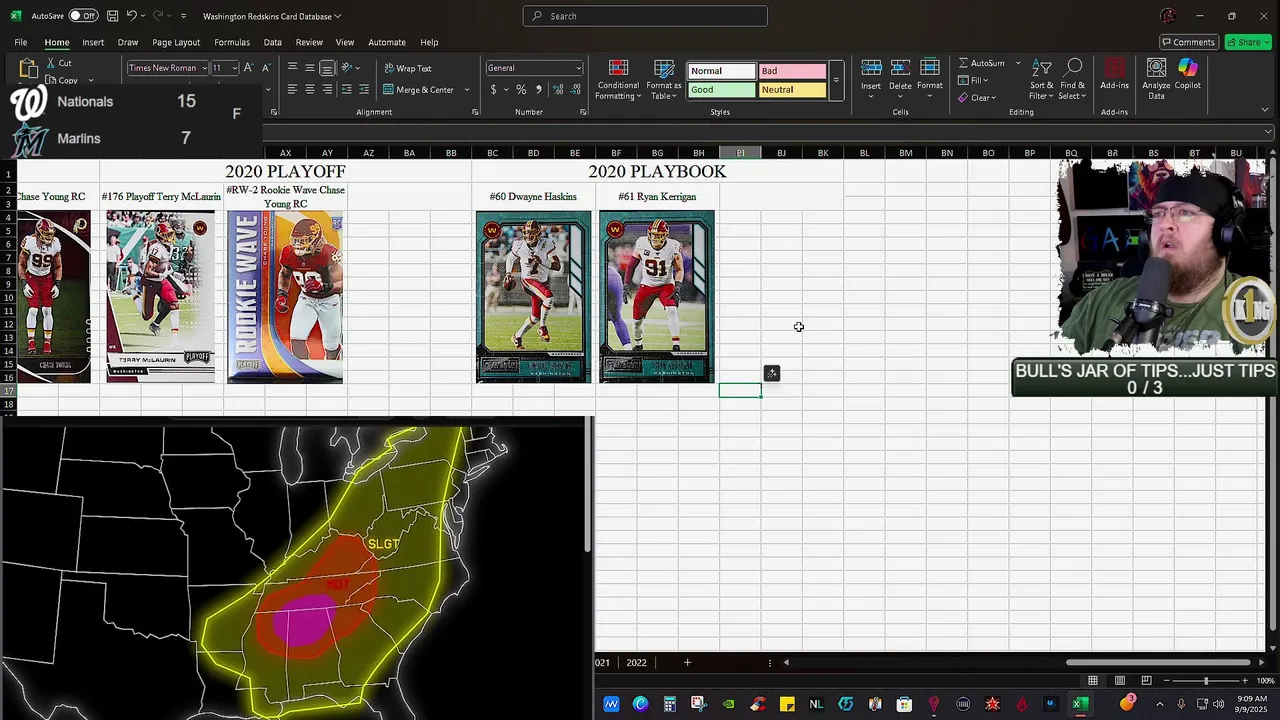Add a new sheet with plus button
Screen dimensions: 1280x720
(687, 662)
